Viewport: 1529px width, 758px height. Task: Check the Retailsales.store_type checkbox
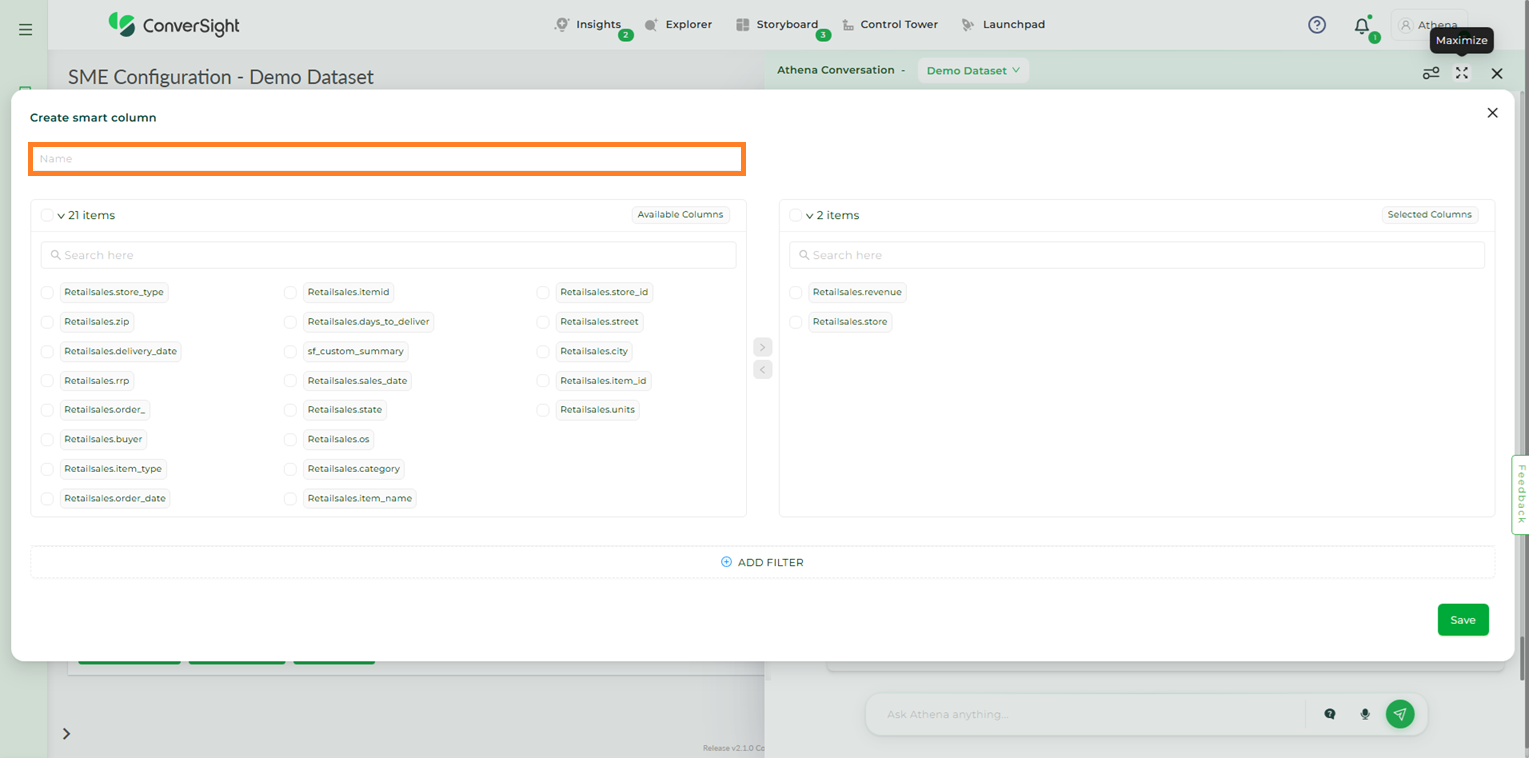coord(47,292)
